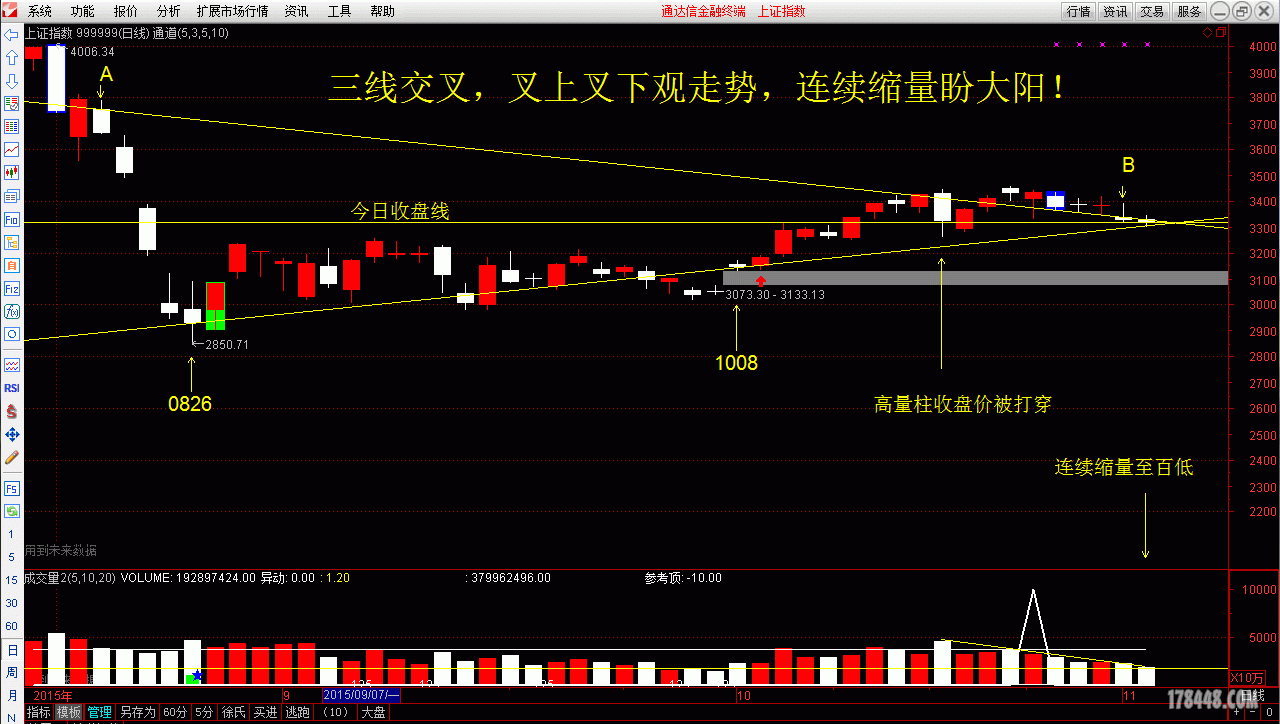Open the news windows sidebar icon
Image resolution: width=1280 pixels, height=724 pixels.
pos(12,196)
